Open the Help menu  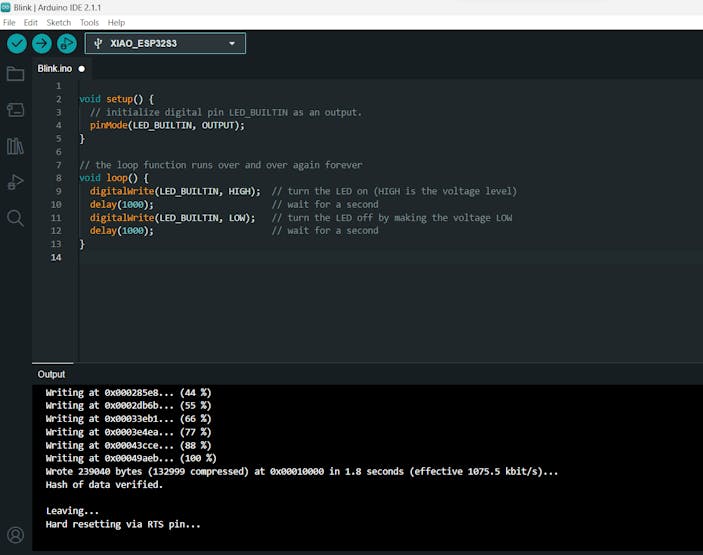click(116, 22)
